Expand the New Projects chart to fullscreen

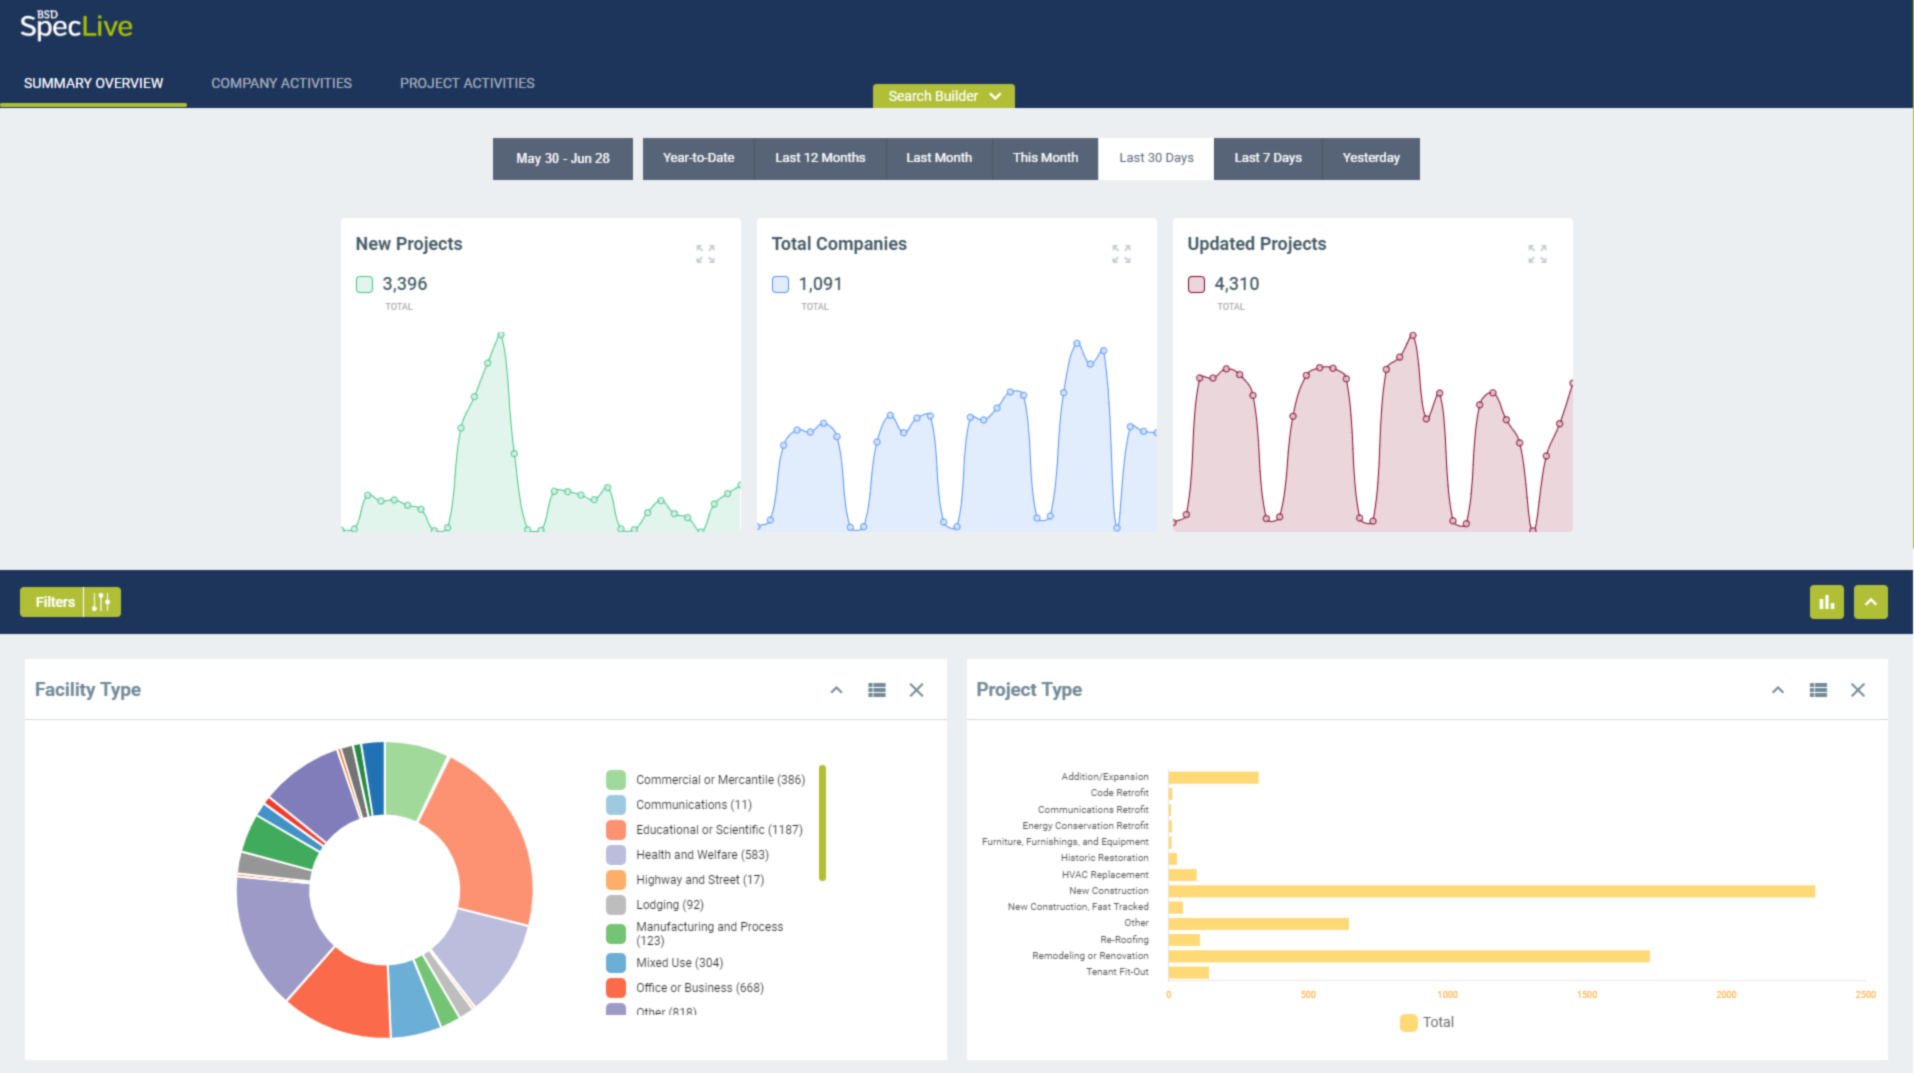click(705, 254)
